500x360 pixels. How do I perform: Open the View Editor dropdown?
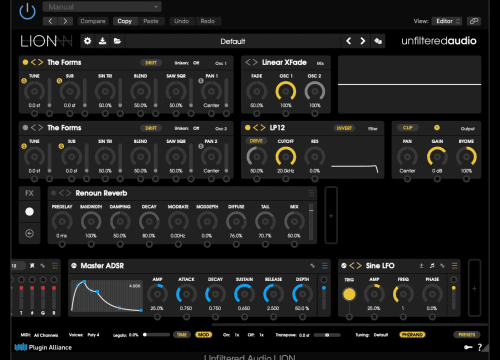pyautogui.click(x=447, y=21)
